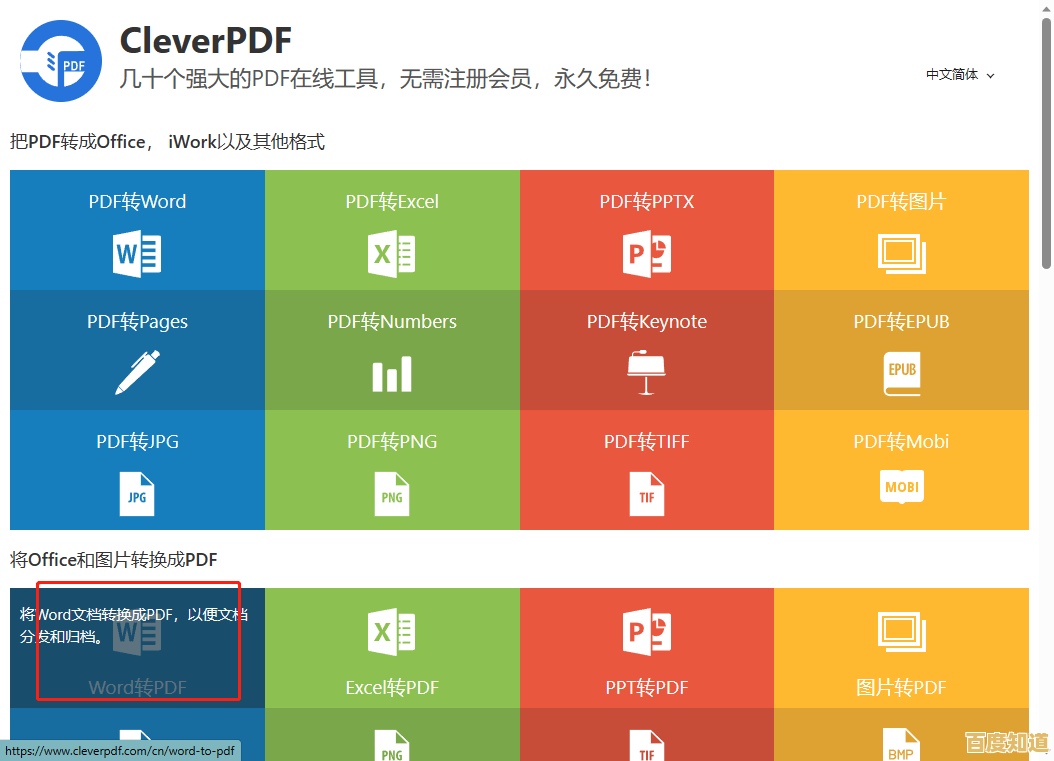Select the PDF转Keynote podium icon
1054x761 pixels.
tap(646, 373)
